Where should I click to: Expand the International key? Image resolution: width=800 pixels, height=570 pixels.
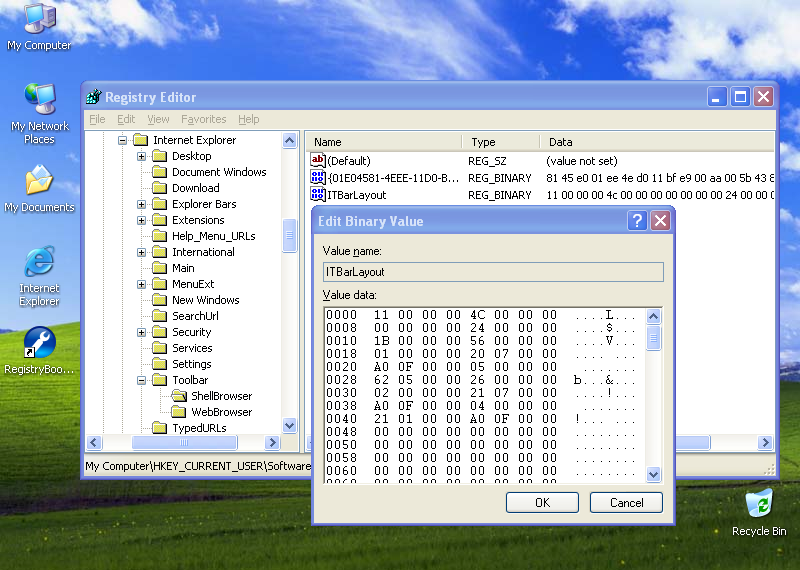point(141,252)
